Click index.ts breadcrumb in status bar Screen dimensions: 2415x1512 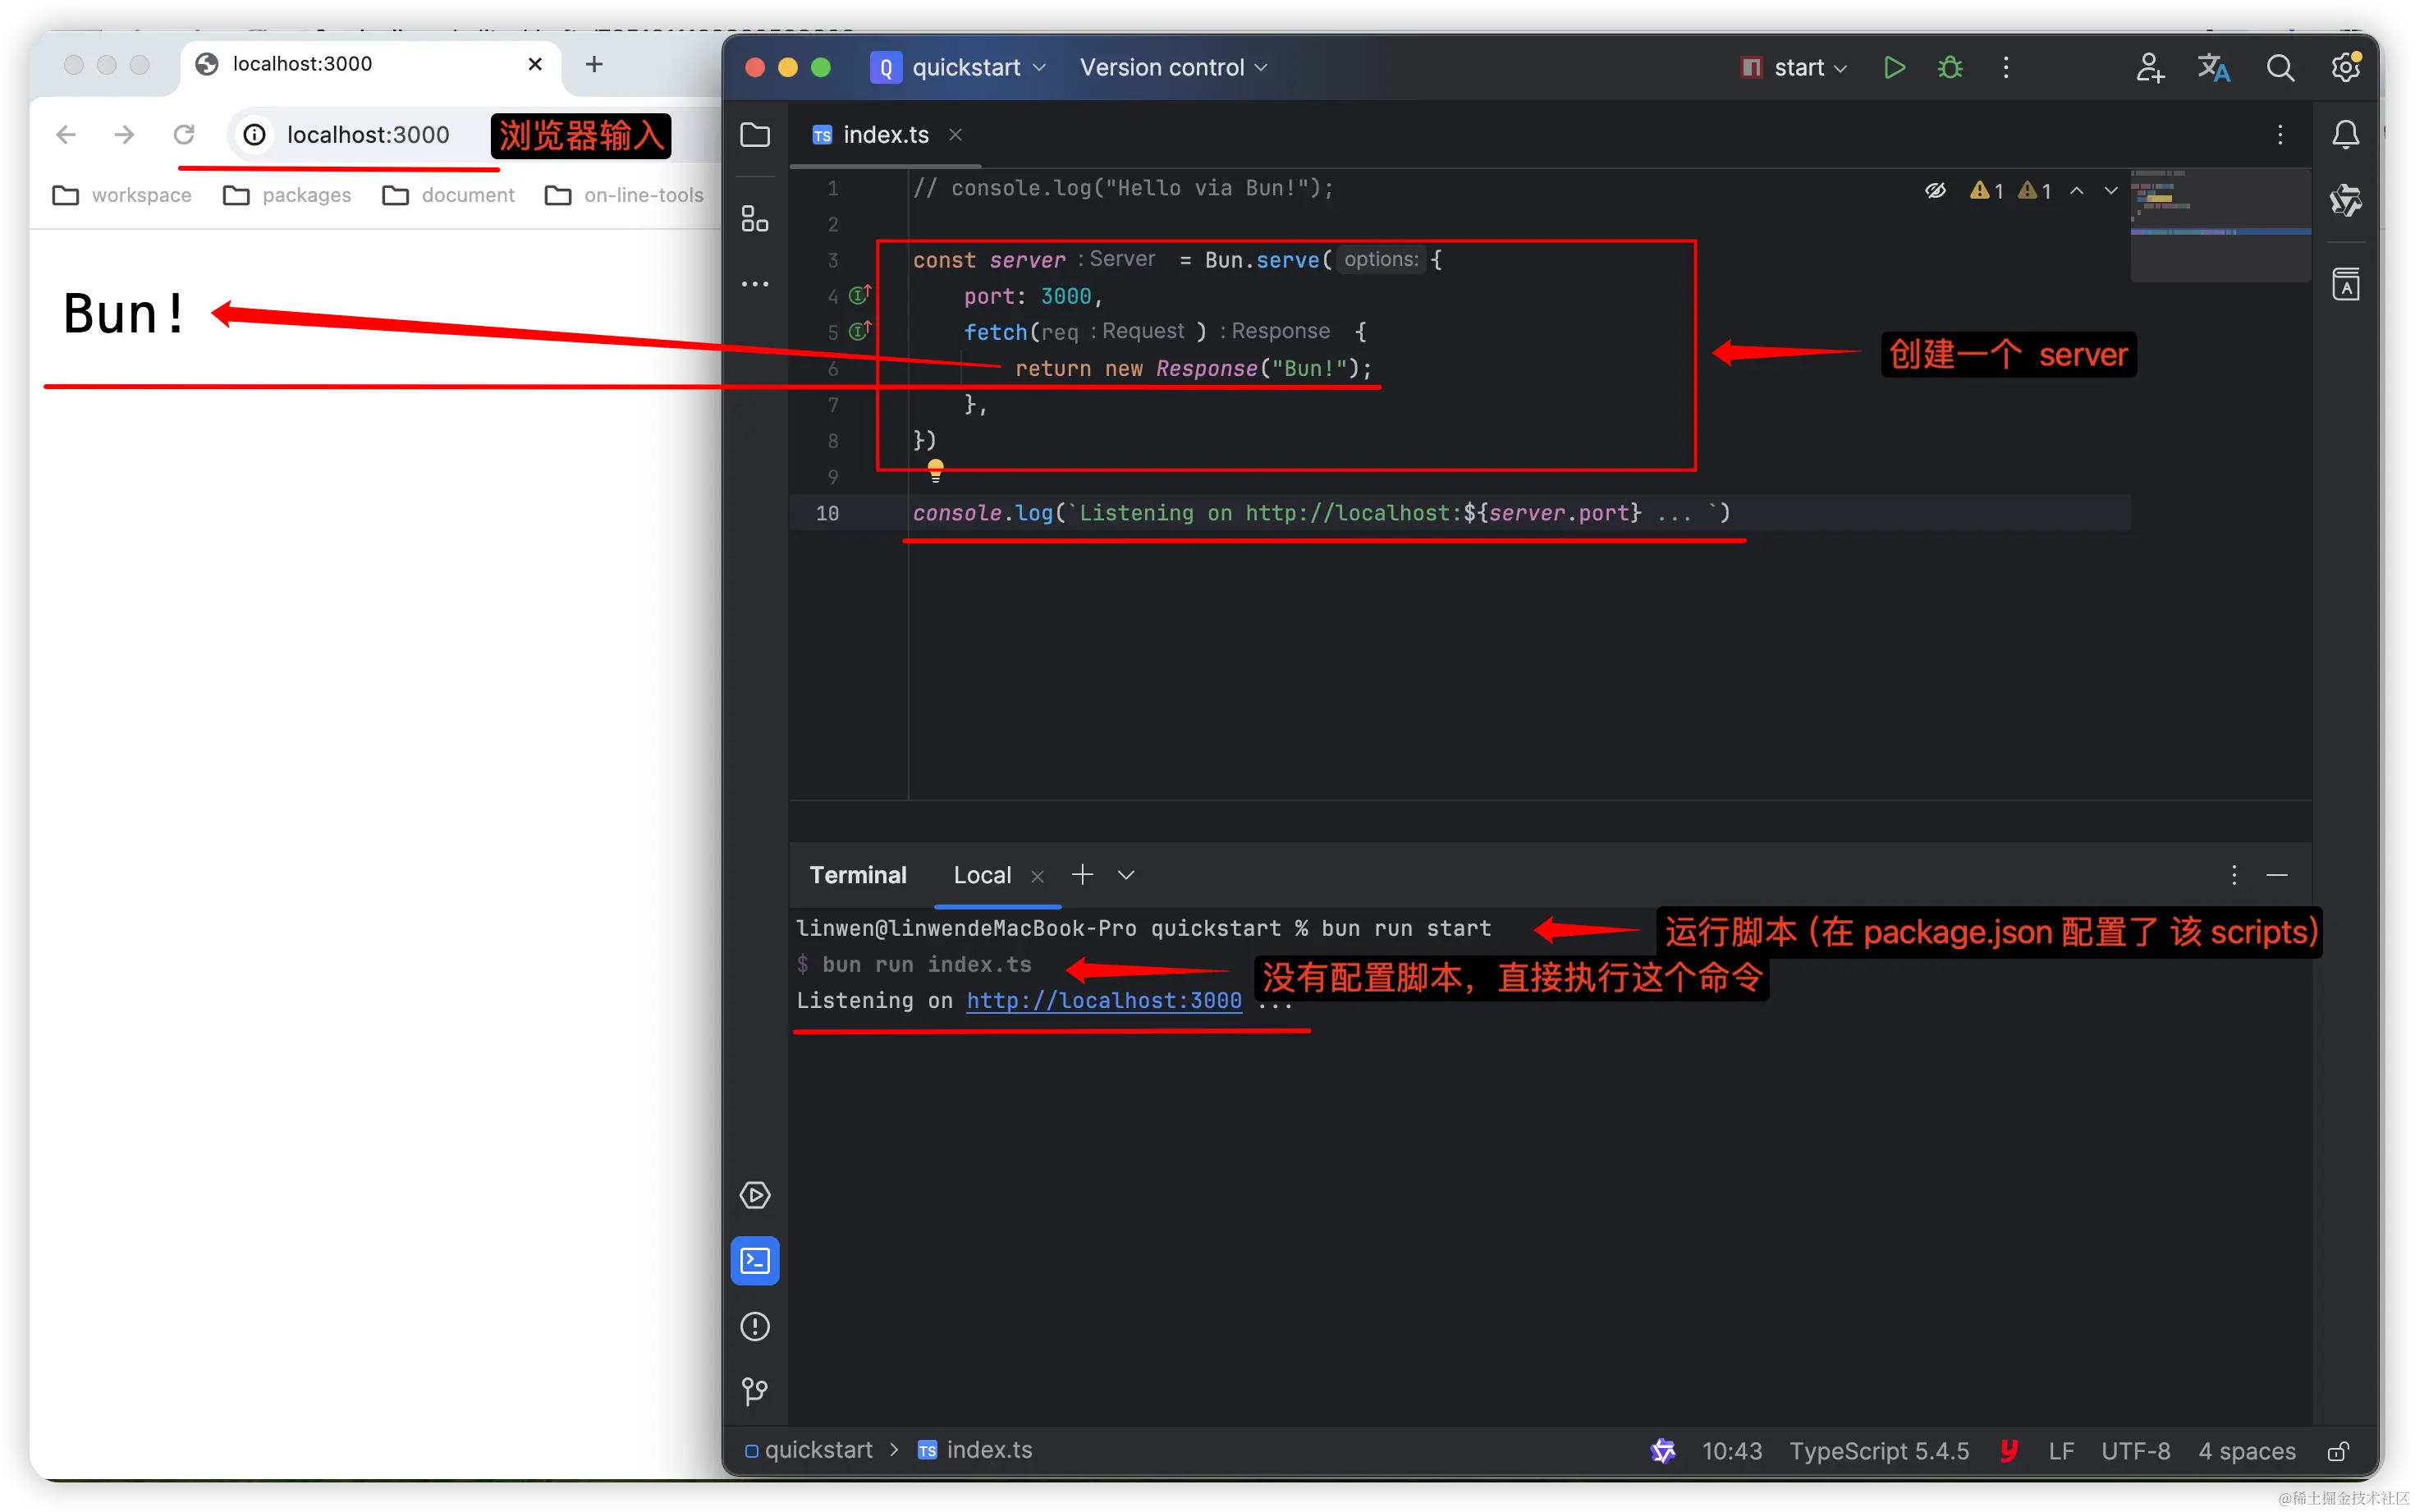pyautogui.click(x=975, y=1450)
